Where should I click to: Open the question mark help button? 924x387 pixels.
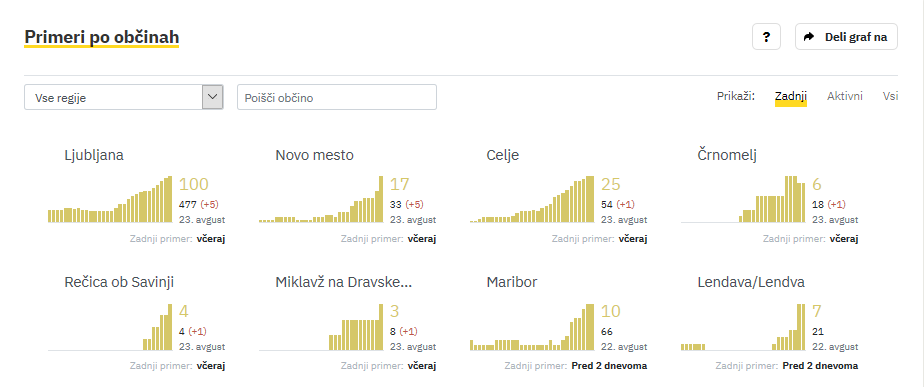point(766,37)
